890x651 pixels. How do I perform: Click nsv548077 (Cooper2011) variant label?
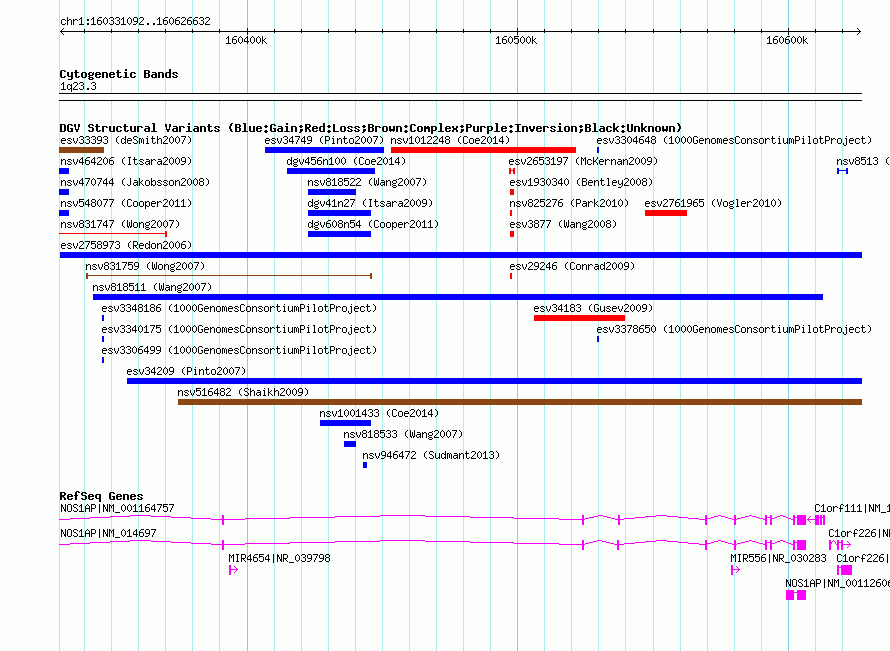click(126, 203)
